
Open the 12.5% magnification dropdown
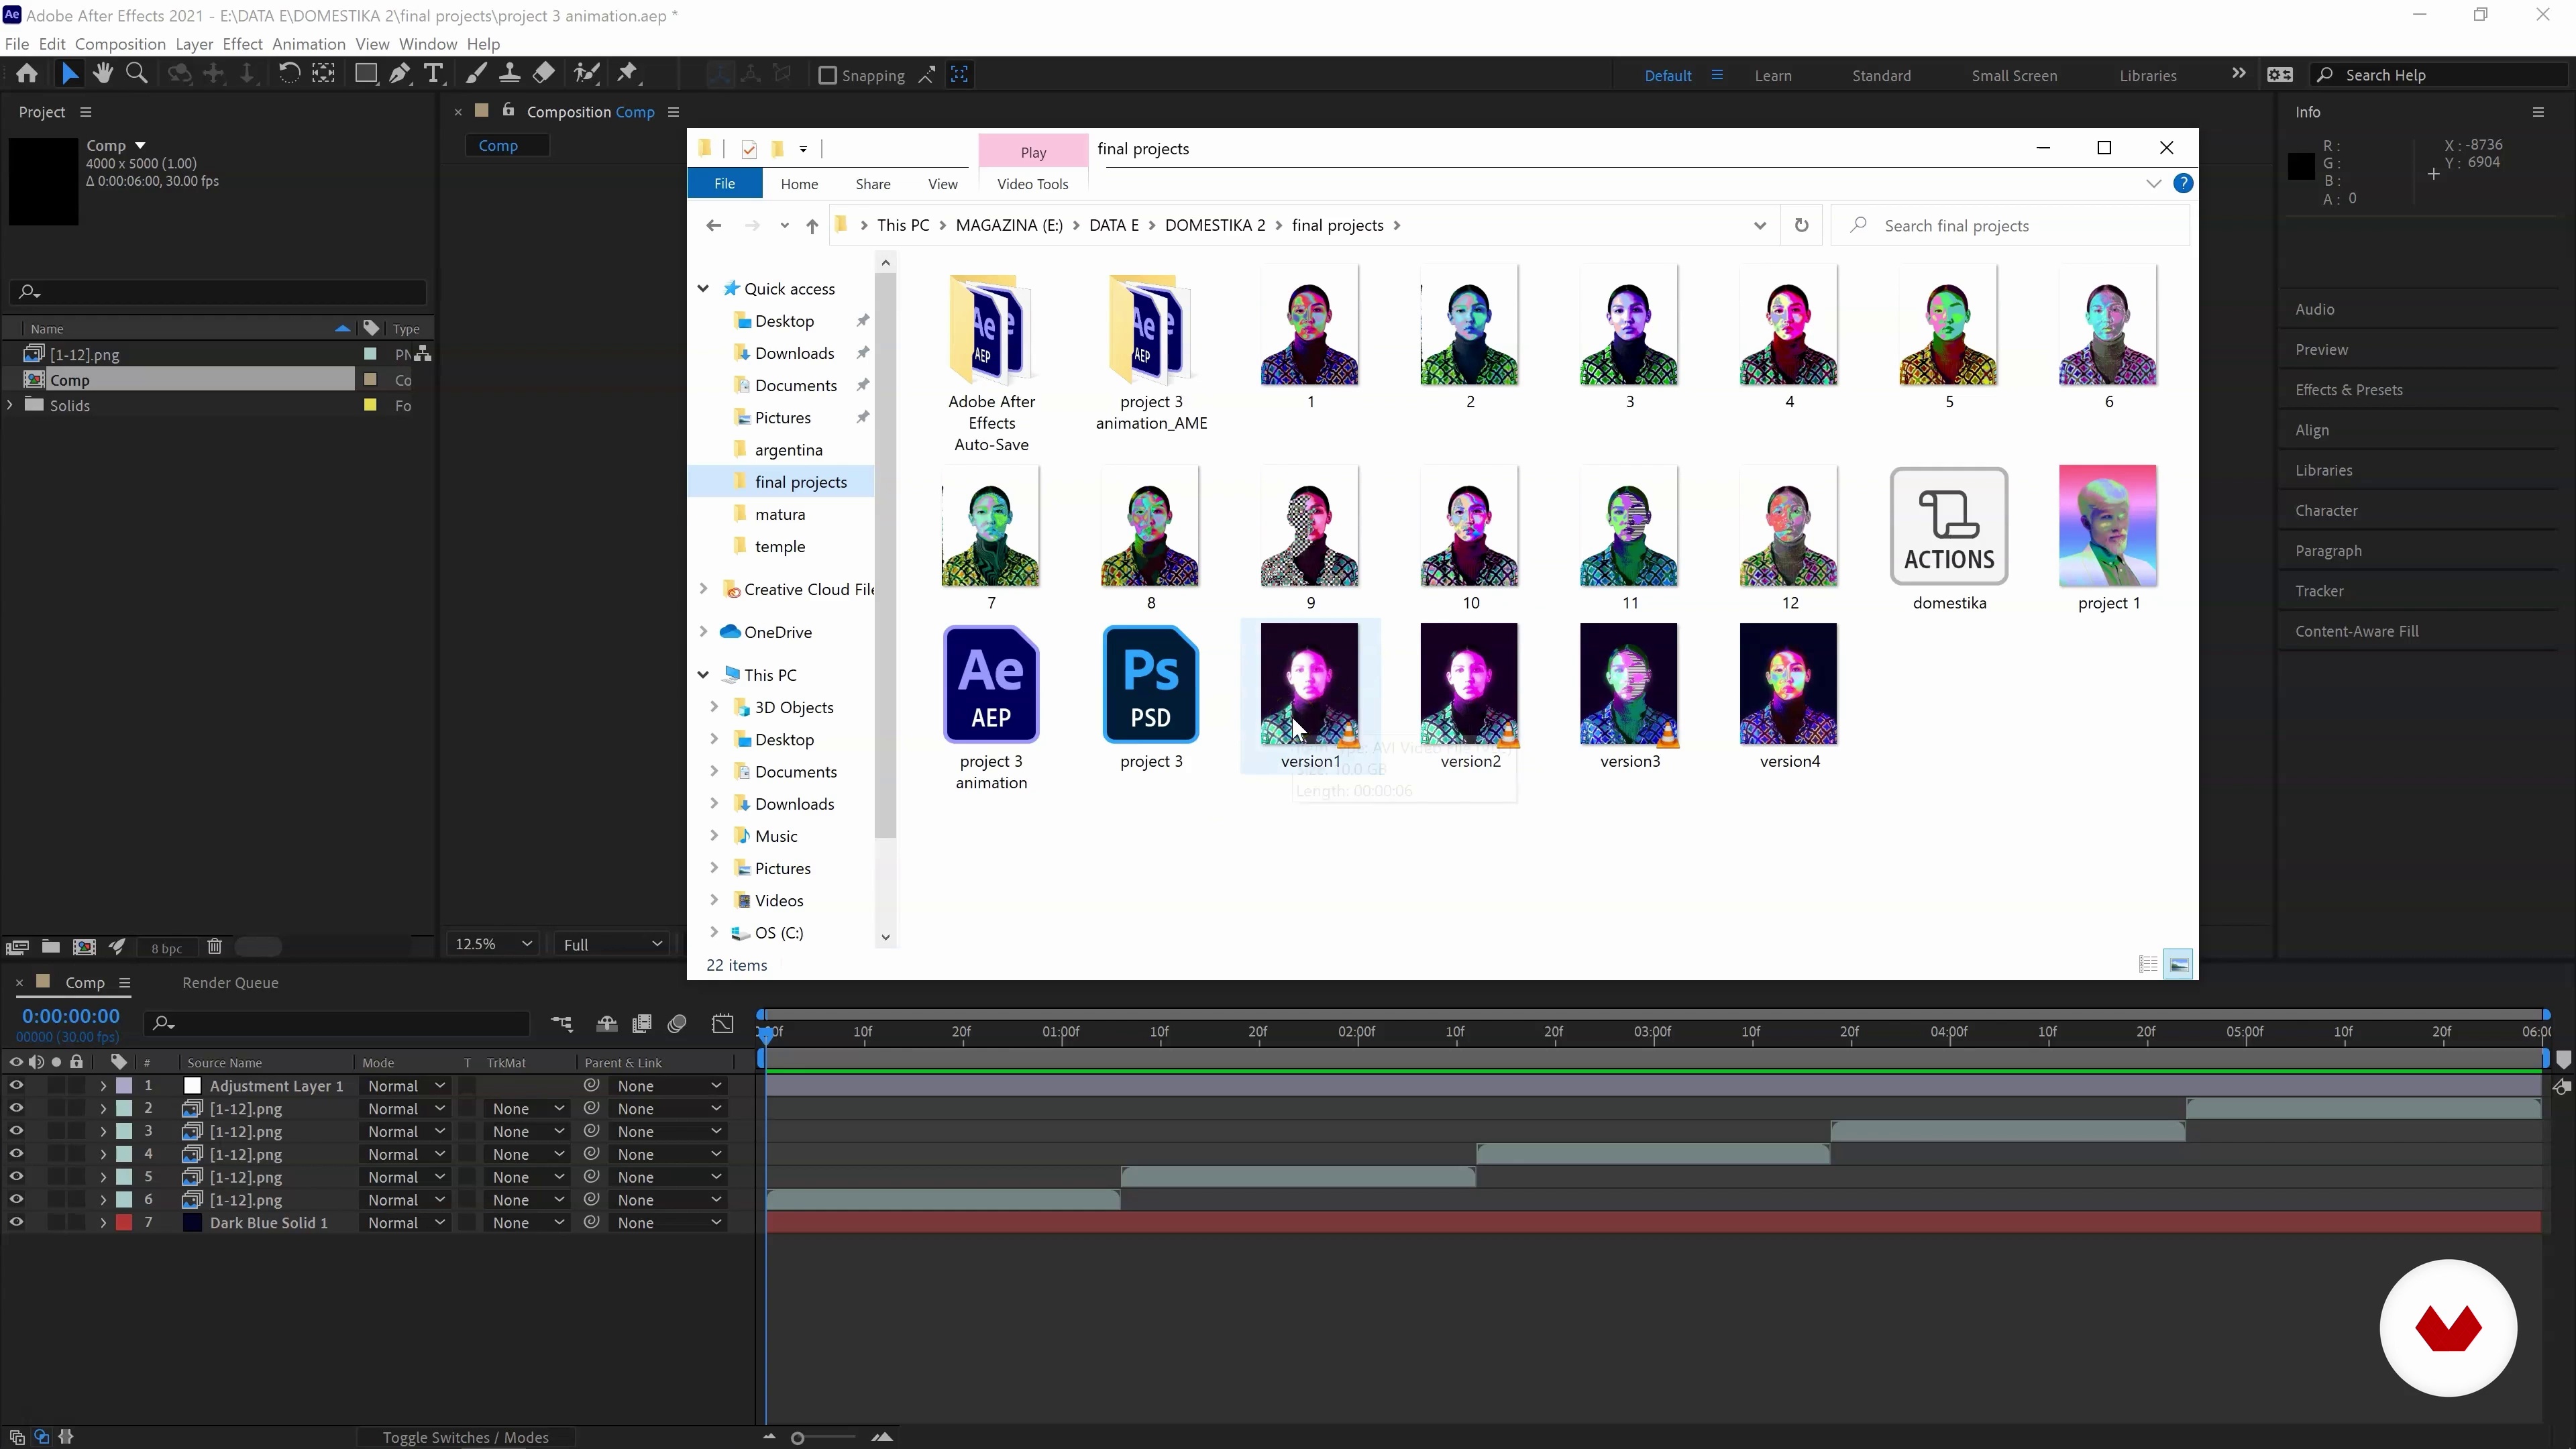tap(494, 944)
